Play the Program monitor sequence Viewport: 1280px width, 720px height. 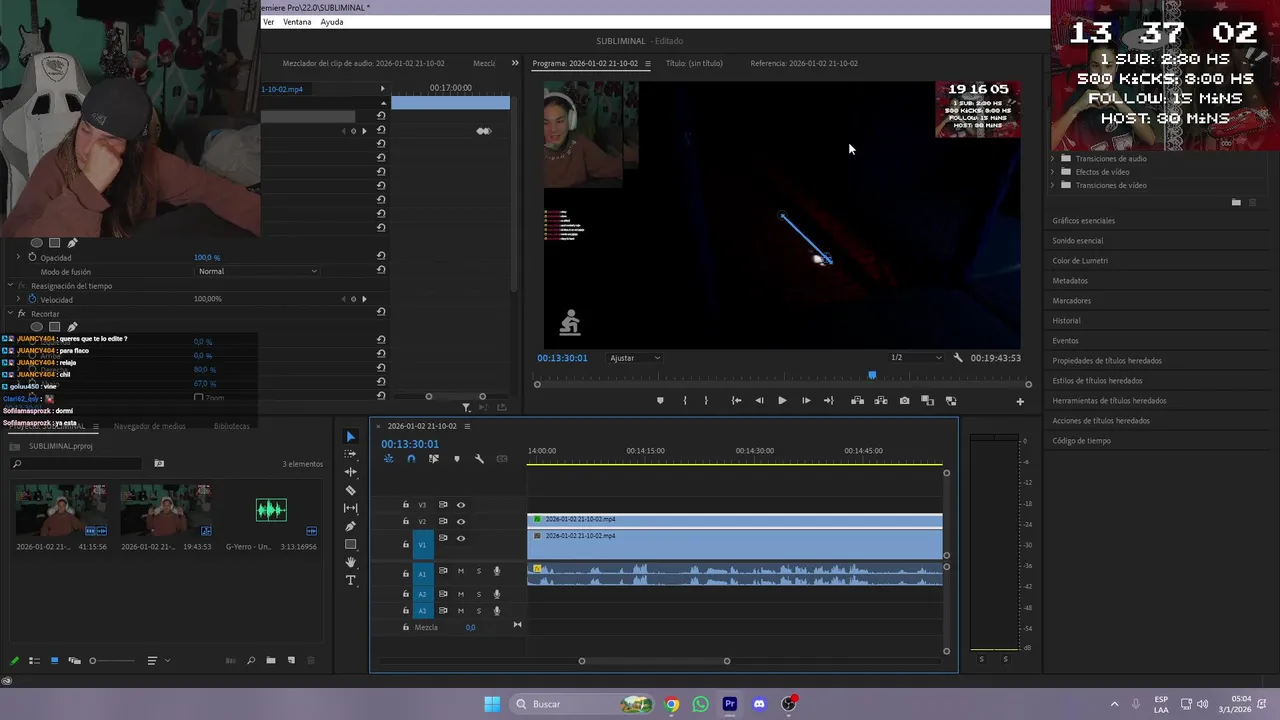[x=782, y=401]
